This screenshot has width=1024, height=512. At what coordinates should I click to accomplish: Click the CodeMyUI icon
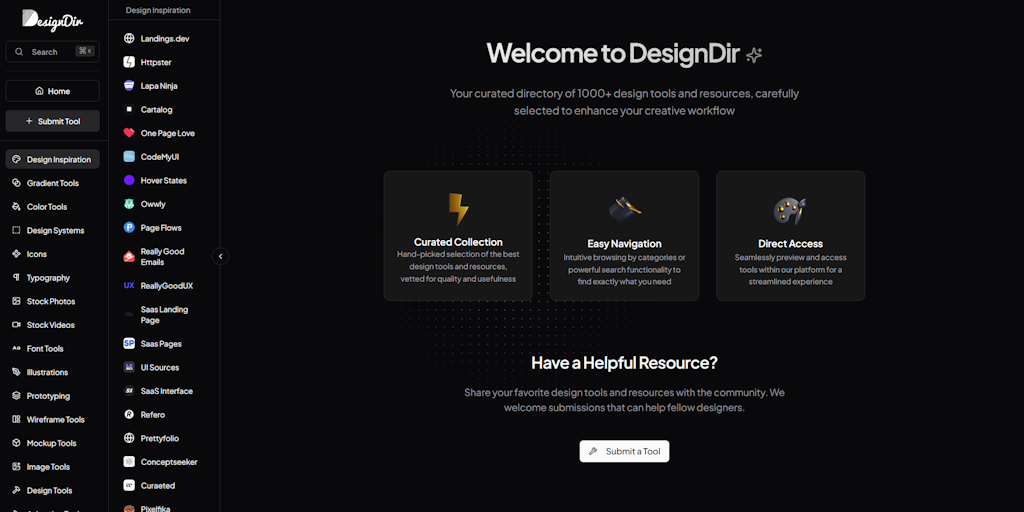(129, 157)
